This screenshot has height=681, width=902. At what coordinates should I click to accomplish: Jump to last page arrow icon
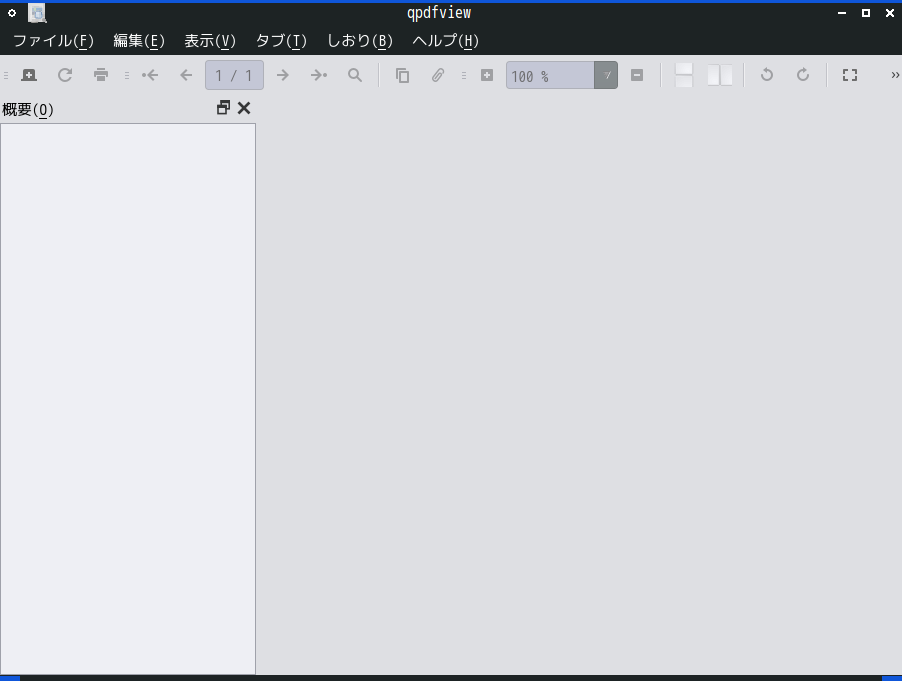319,75
